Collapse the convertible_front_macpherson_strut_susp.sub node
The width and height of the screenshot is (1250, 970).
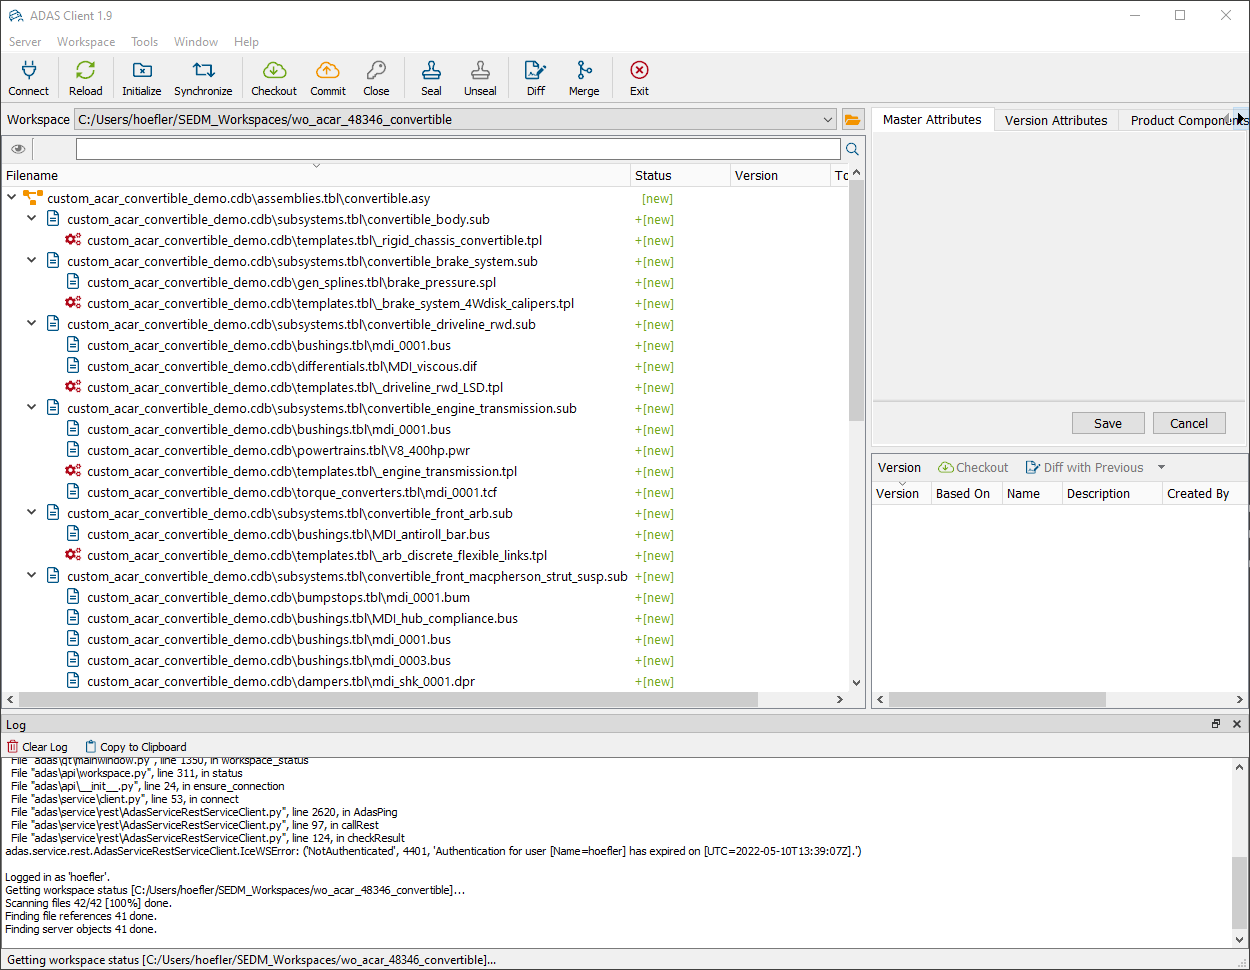click(31, 576)
